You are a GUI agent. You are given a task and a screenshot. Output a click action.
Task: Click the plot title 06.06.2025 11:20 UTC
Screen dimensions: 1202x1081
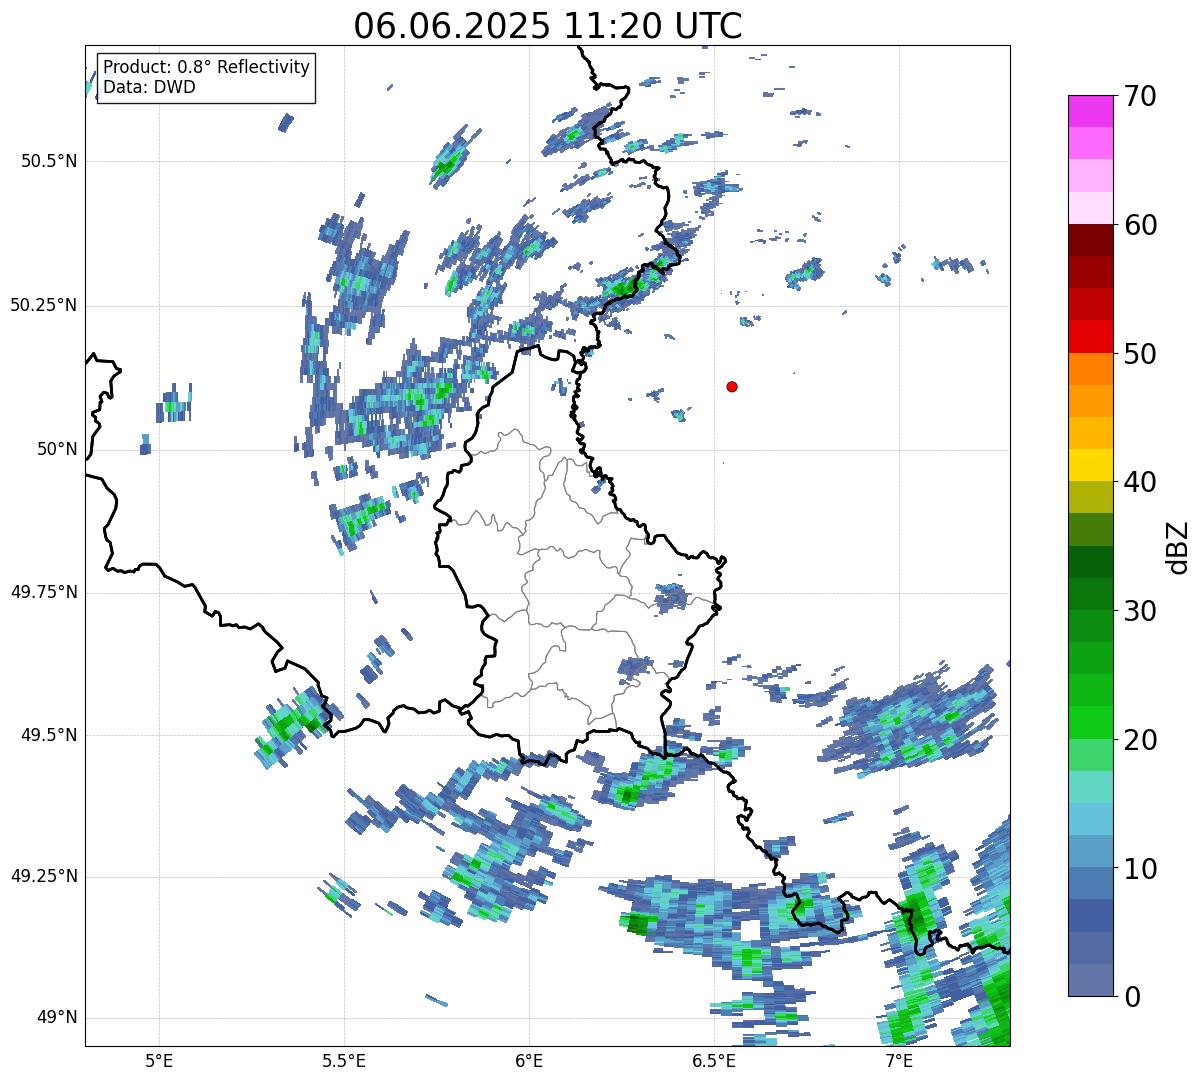[x=548, y=25]
